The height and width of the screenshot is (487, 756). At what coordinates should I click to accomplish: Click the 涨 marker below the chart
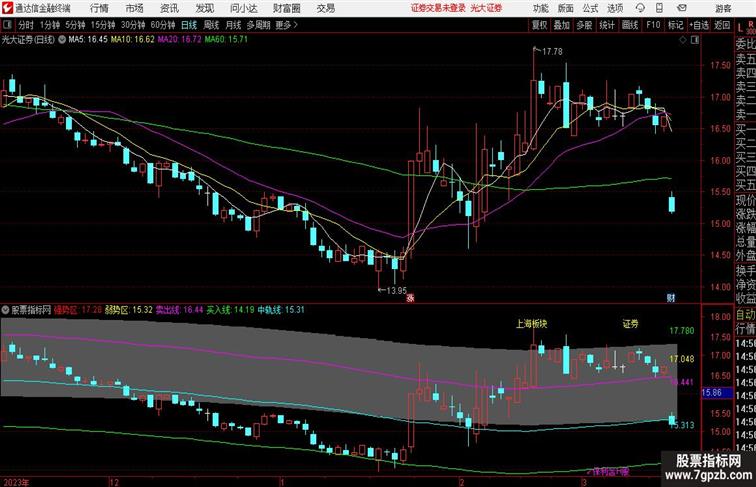tap(410, 298)
